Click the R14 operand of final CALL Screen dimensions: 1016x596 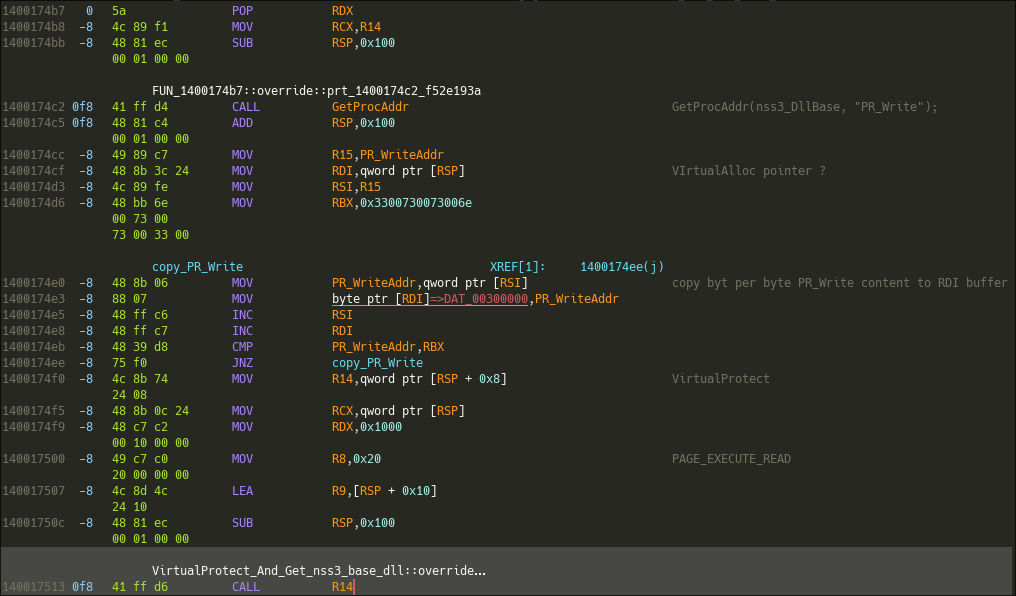(x=343, y=587)
